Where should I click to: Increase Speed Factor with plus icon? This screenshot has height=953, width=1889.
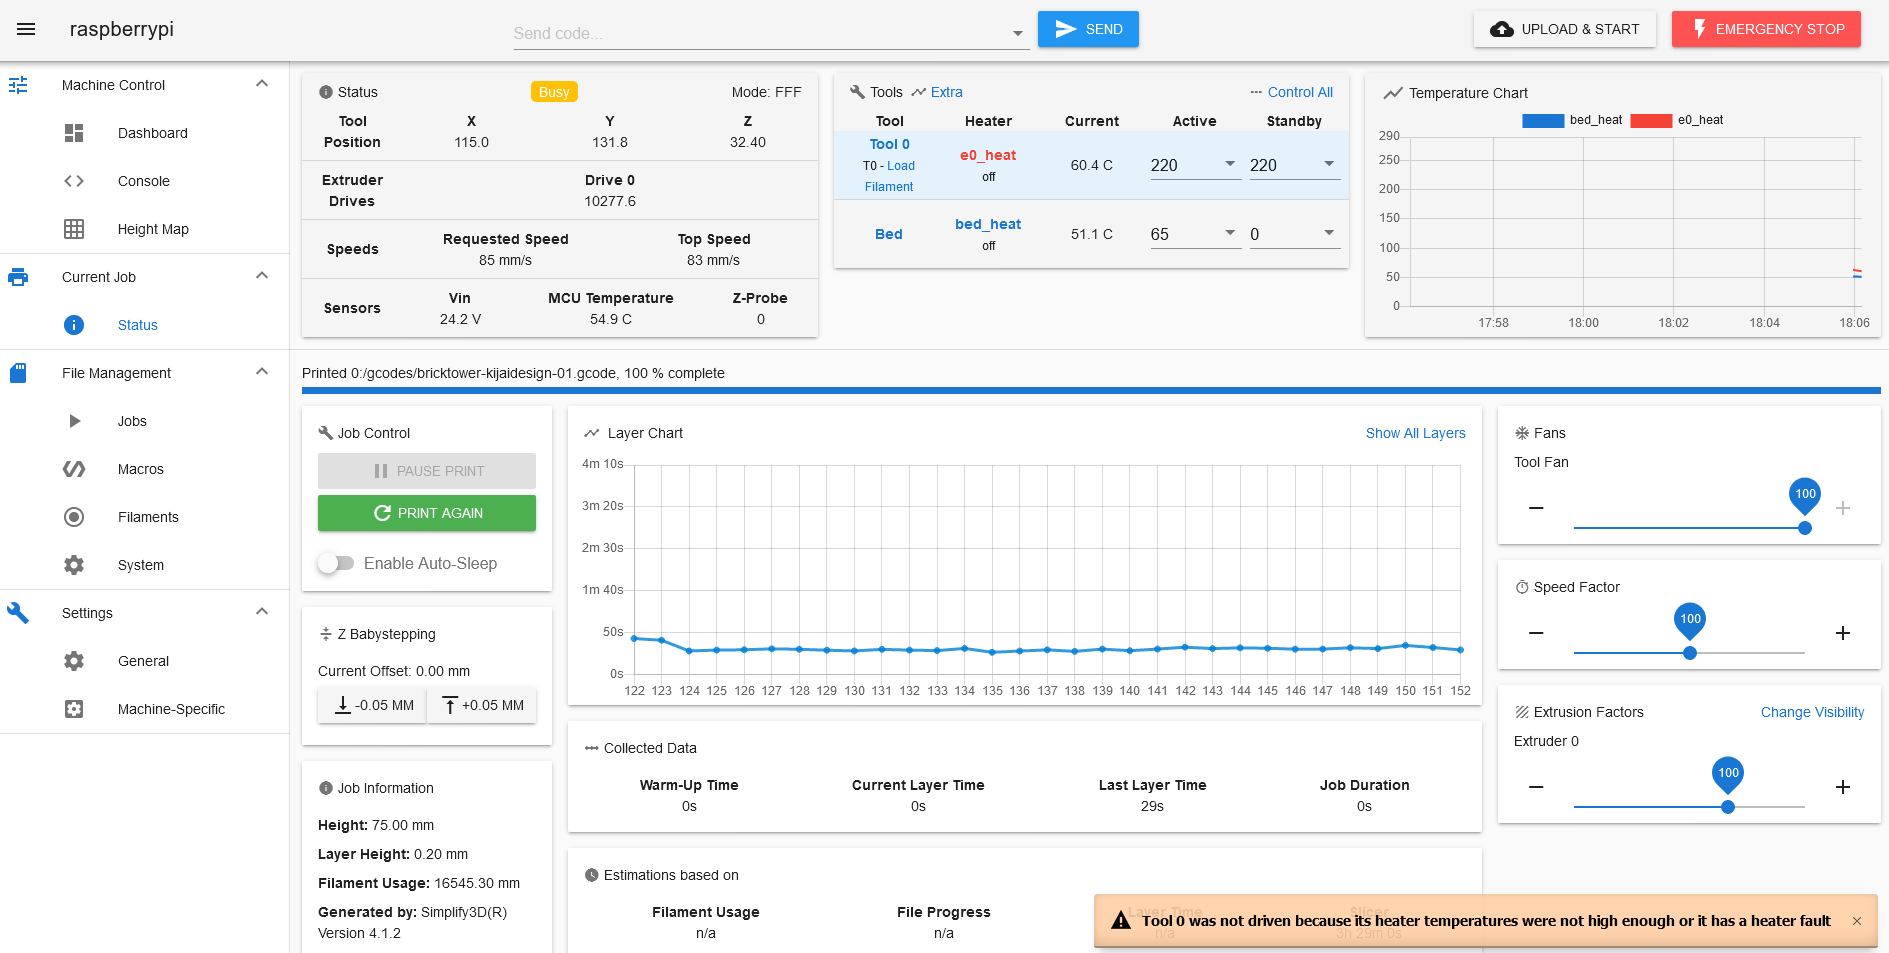[x=1843, y=633]
